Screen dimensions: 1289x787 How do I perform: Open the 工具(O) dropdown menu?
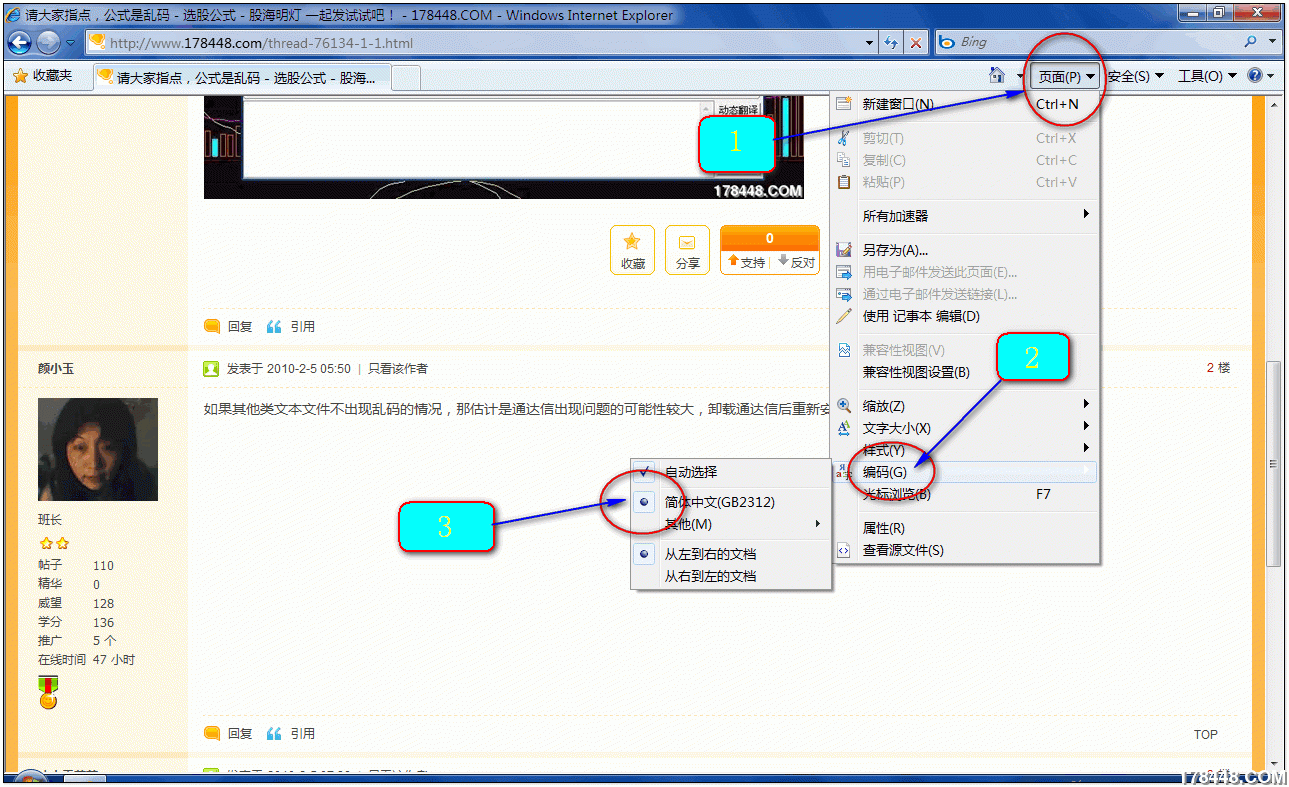(1207, 76)
